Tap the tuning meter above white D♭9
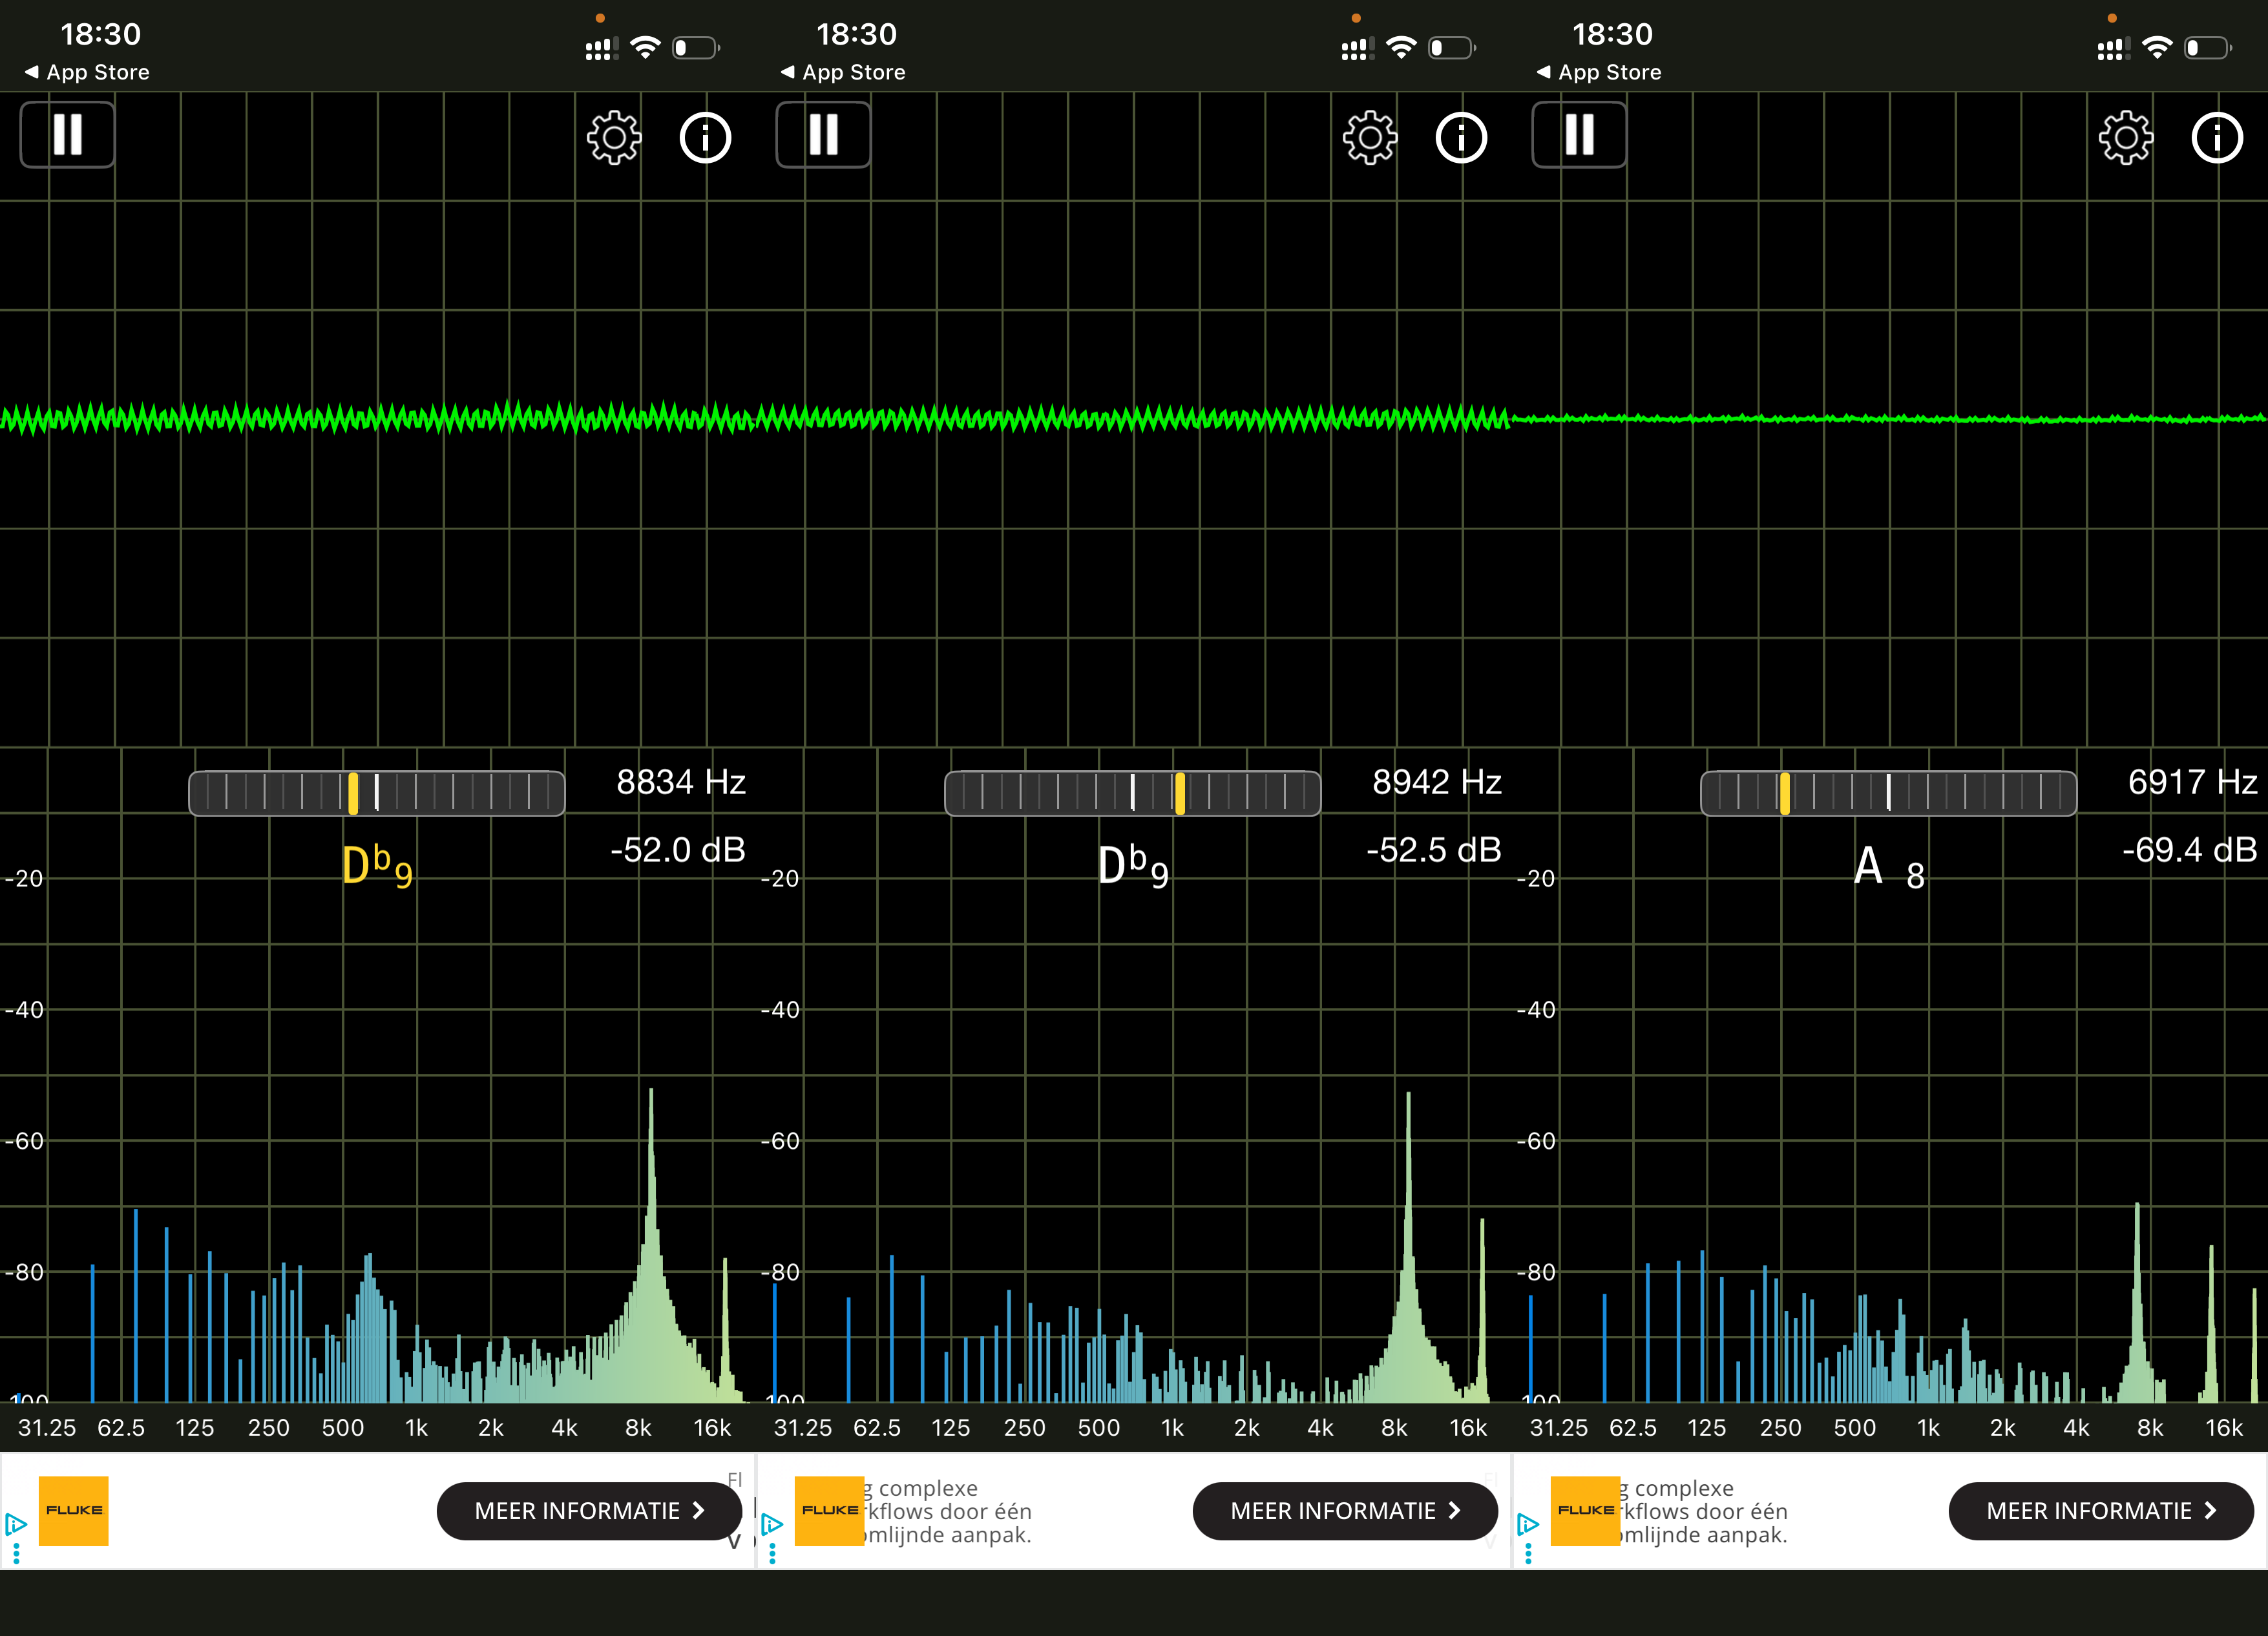Viewport: 2268px width, 1636px height. pos(1133,793)
